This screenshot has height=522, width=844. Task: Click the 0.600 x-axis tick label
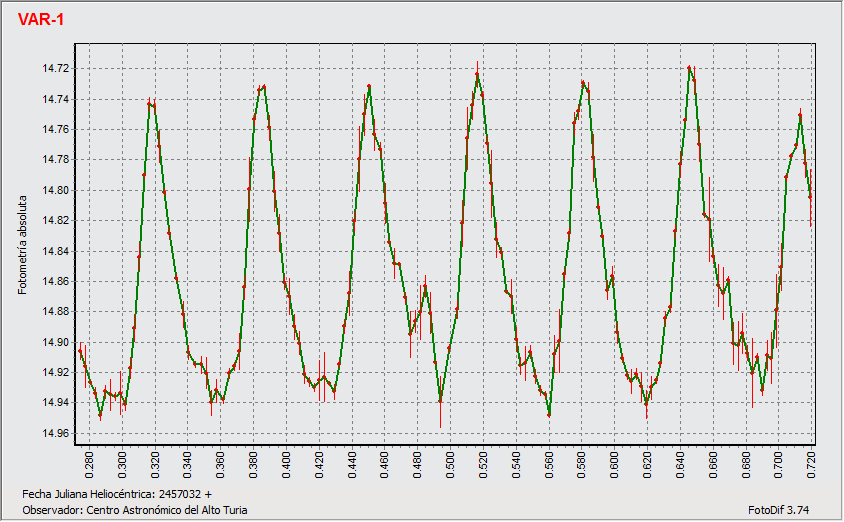[614, 463]
